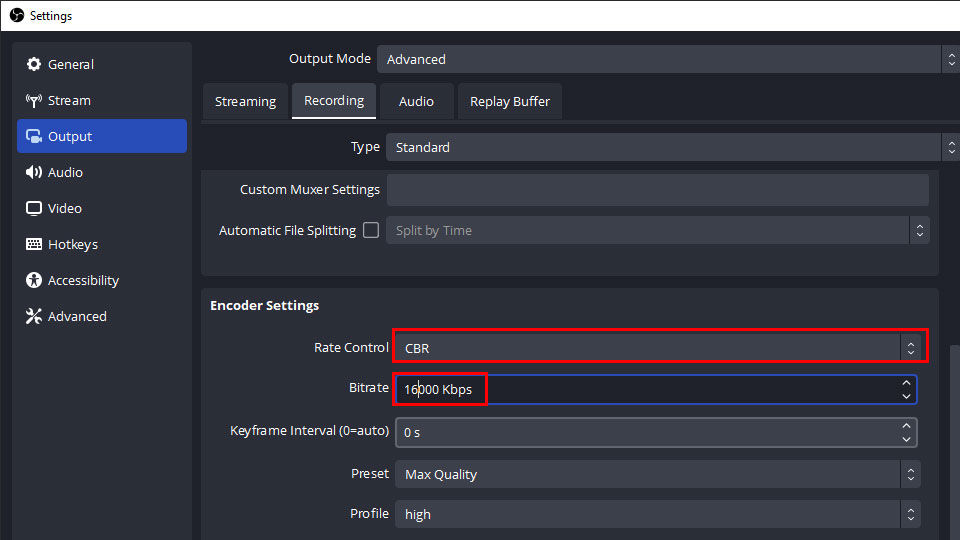Increase Bitrate with the up arrow
This screenshot has width=960, height=540.
click(906, 383)
